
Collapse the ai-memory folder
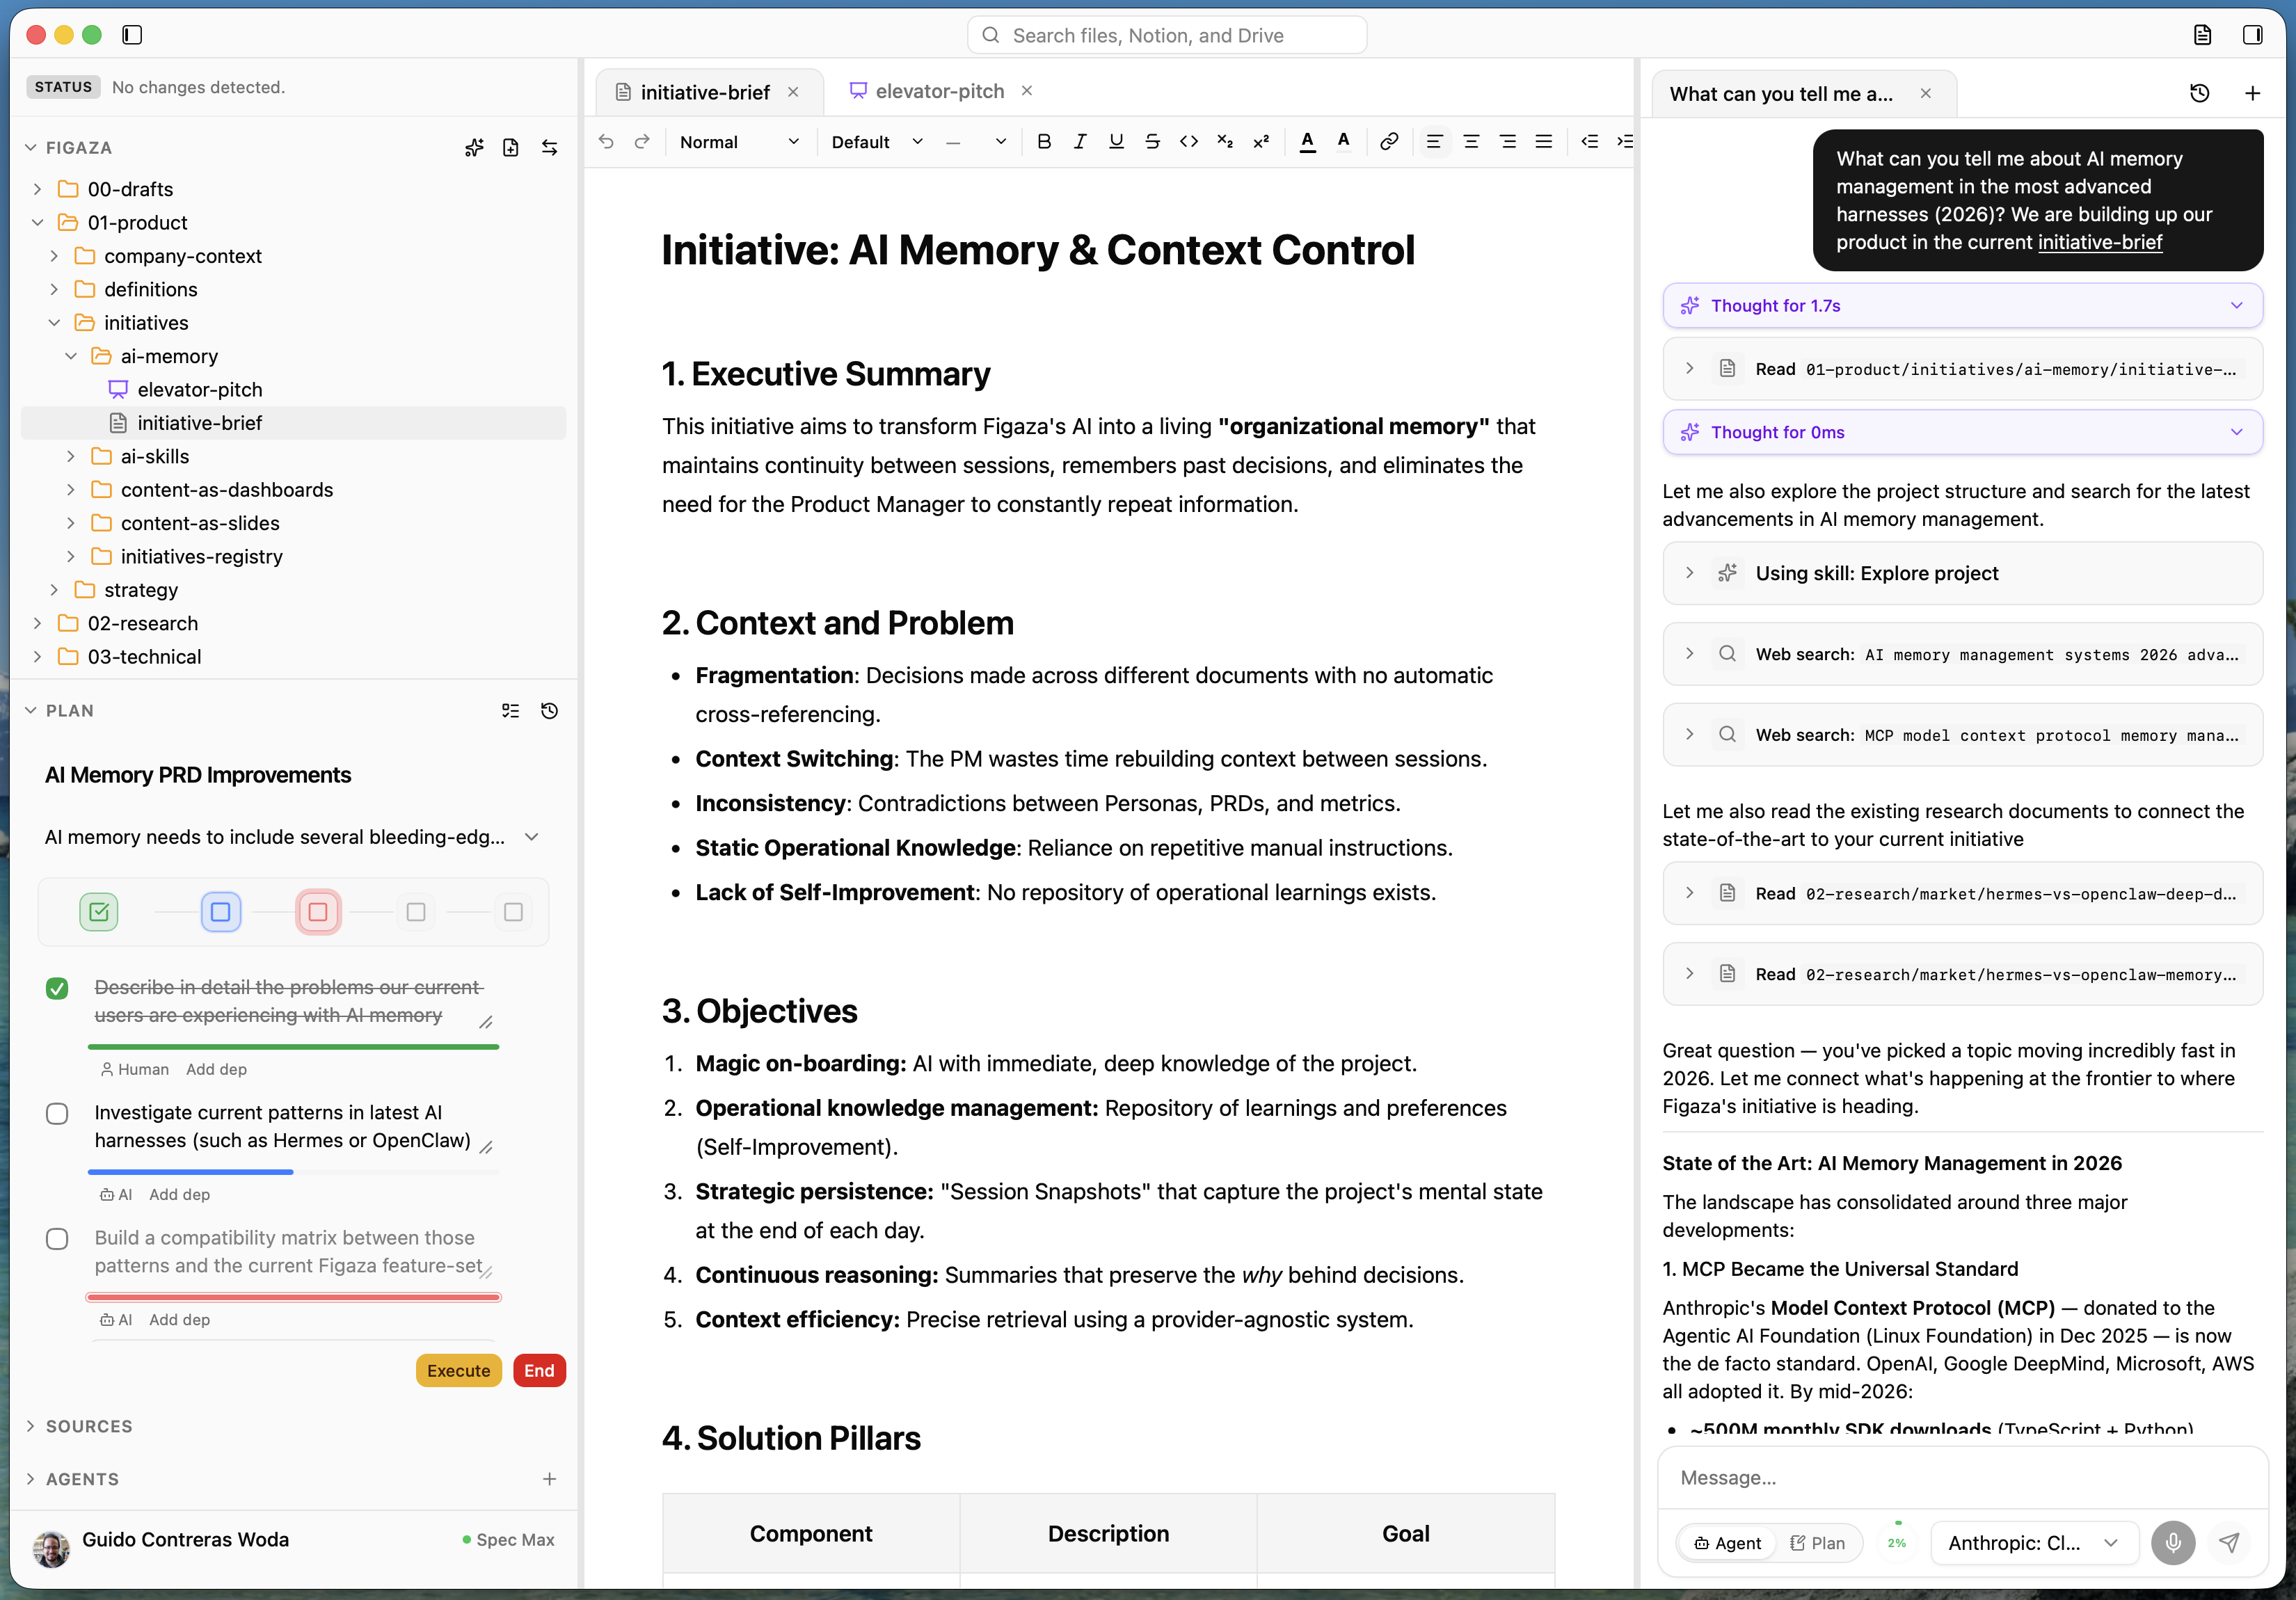71,356
